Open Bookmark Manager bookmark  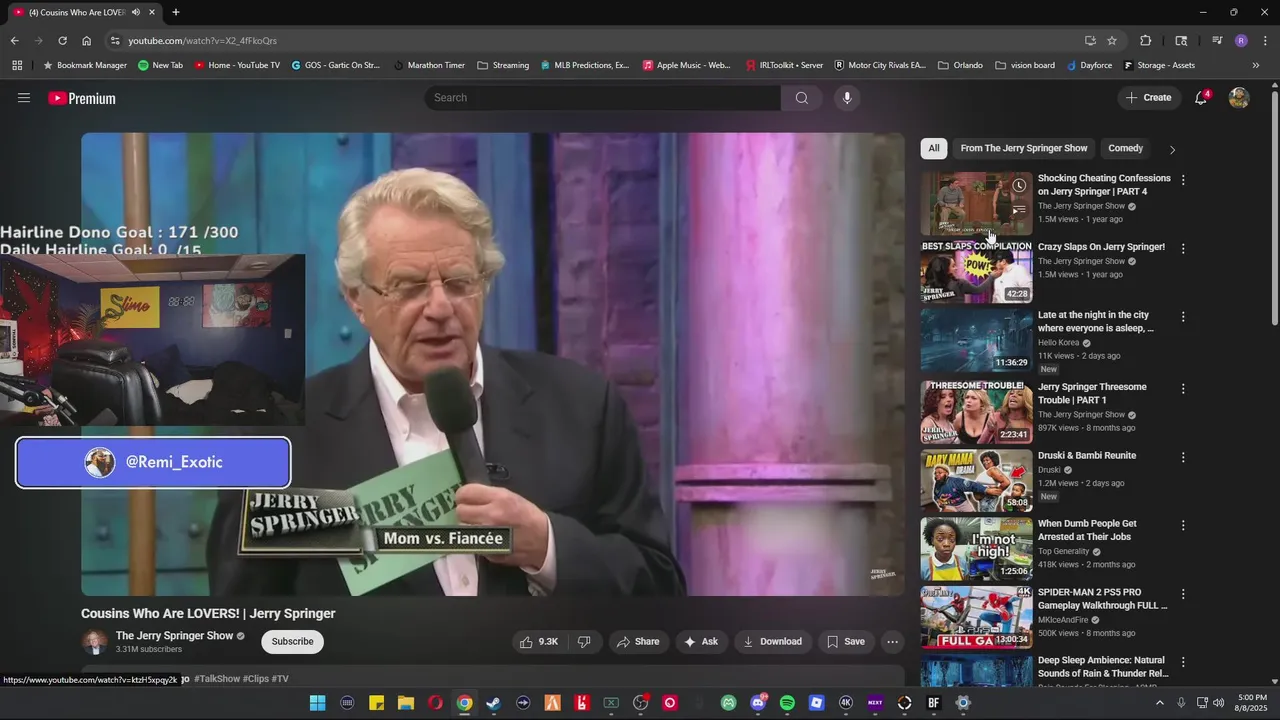84,65
